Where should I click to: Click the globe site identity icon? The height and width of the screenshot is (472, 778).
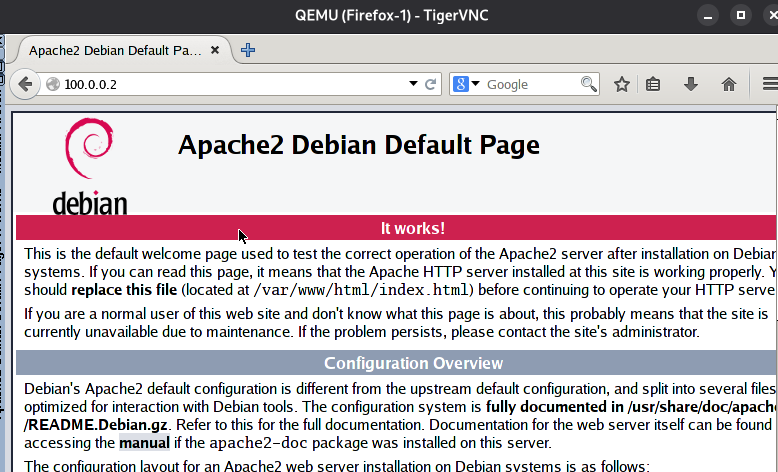pyautogui.click(x=53, y=84)
